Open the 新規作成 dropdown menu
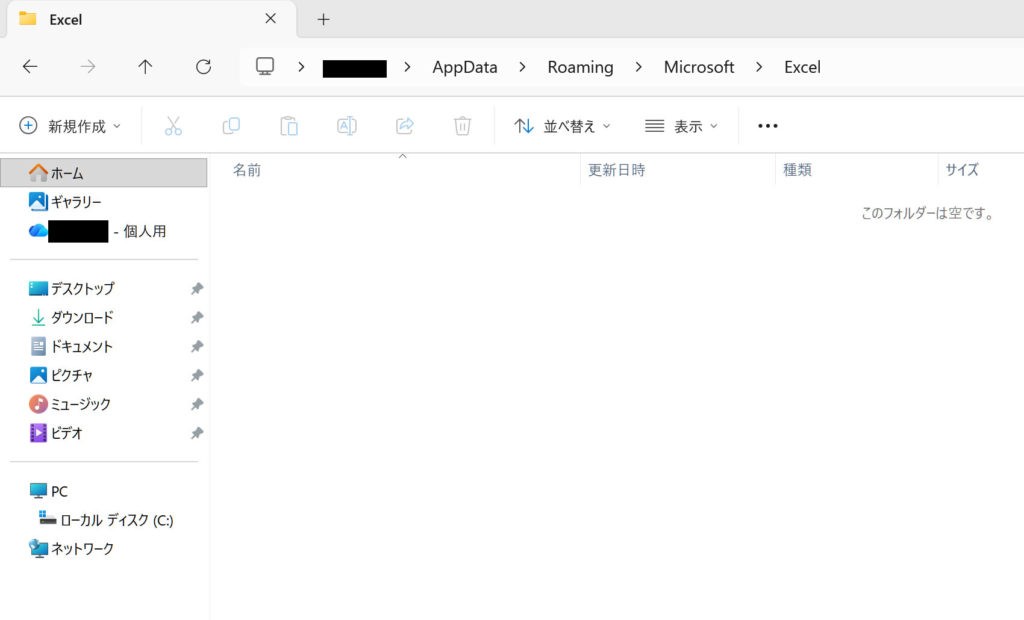Image resolution: width=1024 pixels, height=620 pixels. pyautogui.click(x=70, y=126)
